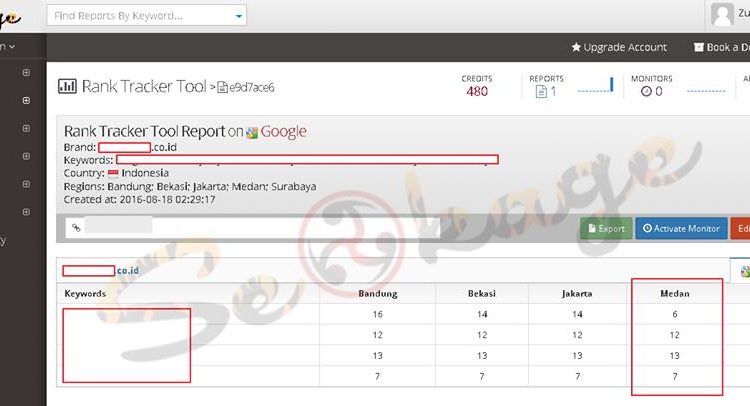Click the Monitors clock icon
This screenshot has width=750, height=406.
[x=645, y=92]
